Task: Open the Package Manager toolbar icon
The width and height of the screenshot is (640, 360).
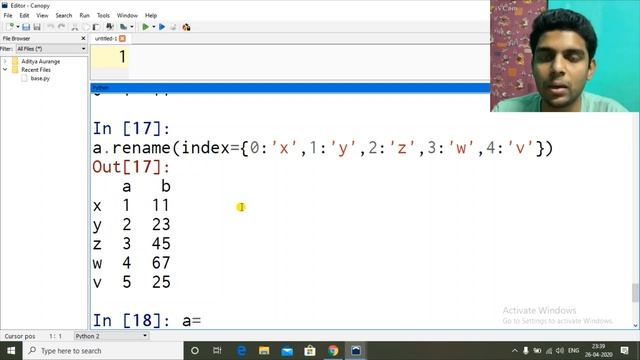Action: 187,27
